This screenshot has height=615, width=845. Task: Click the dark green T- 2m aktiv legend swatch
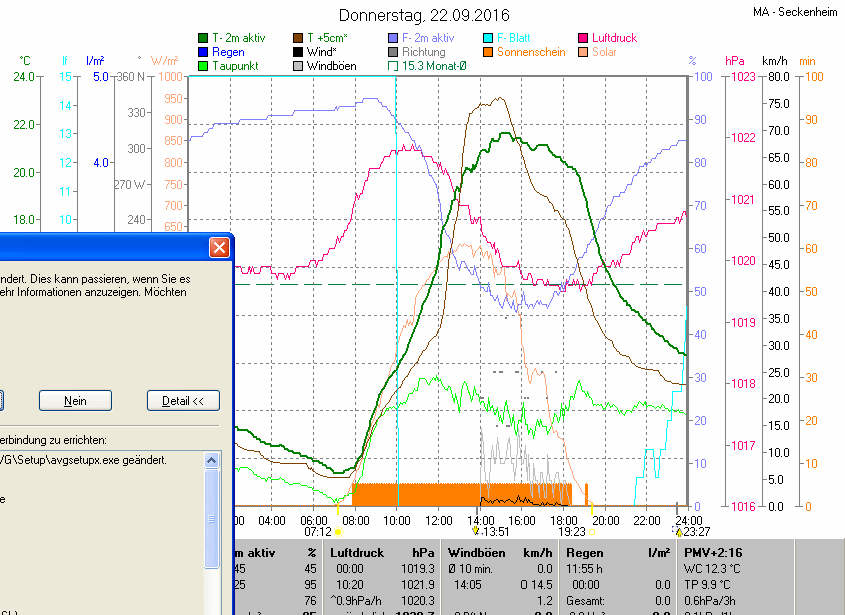coord(203,38)
